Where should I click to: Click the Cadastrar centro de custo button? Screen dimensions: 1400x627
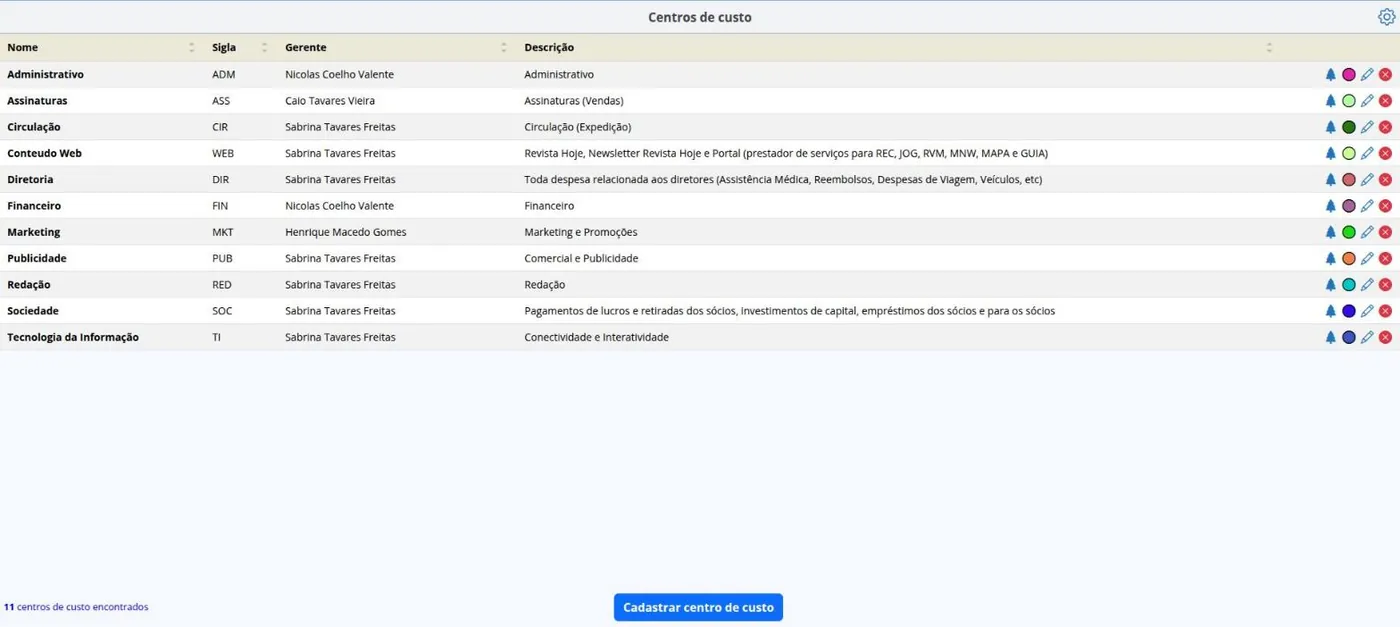pos(698,607)
